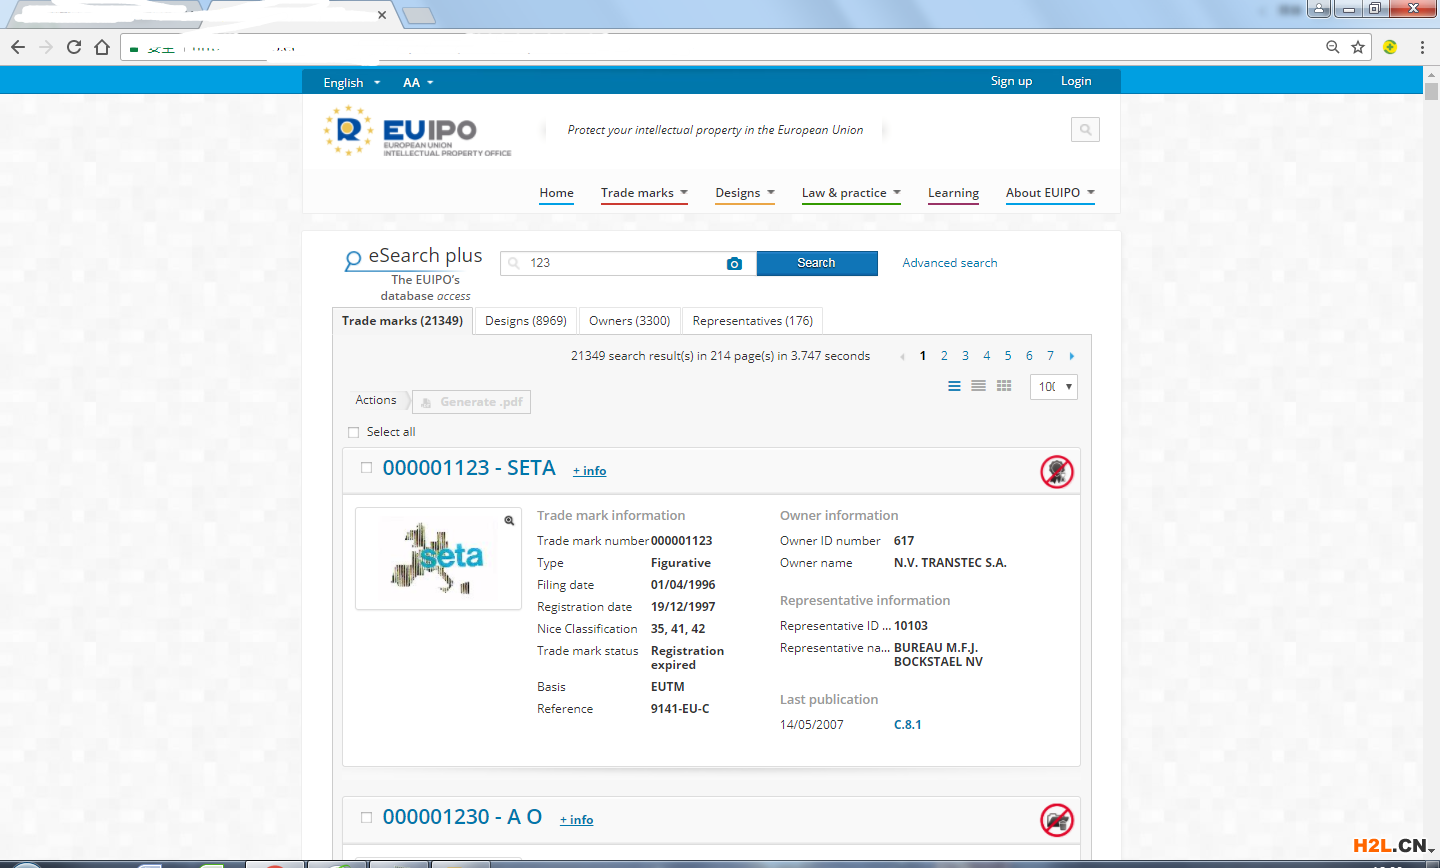The width and height of the screenshot is (1440, 868).
Task: Click Generate .pdf button
Action: click(x=472, y=402)
